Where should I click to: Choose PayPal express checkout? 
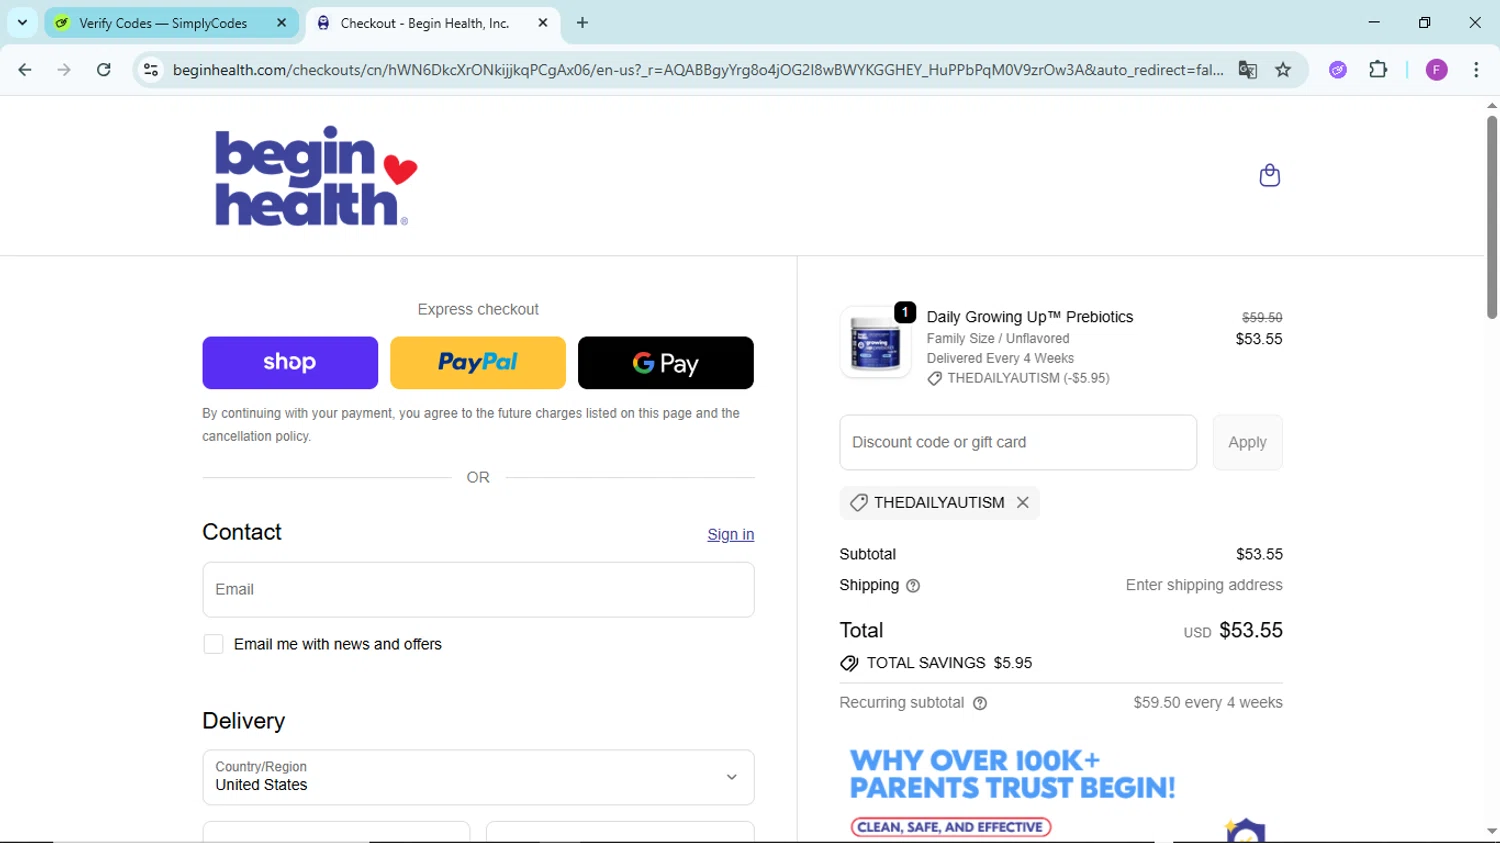click(x=478, y=363)
